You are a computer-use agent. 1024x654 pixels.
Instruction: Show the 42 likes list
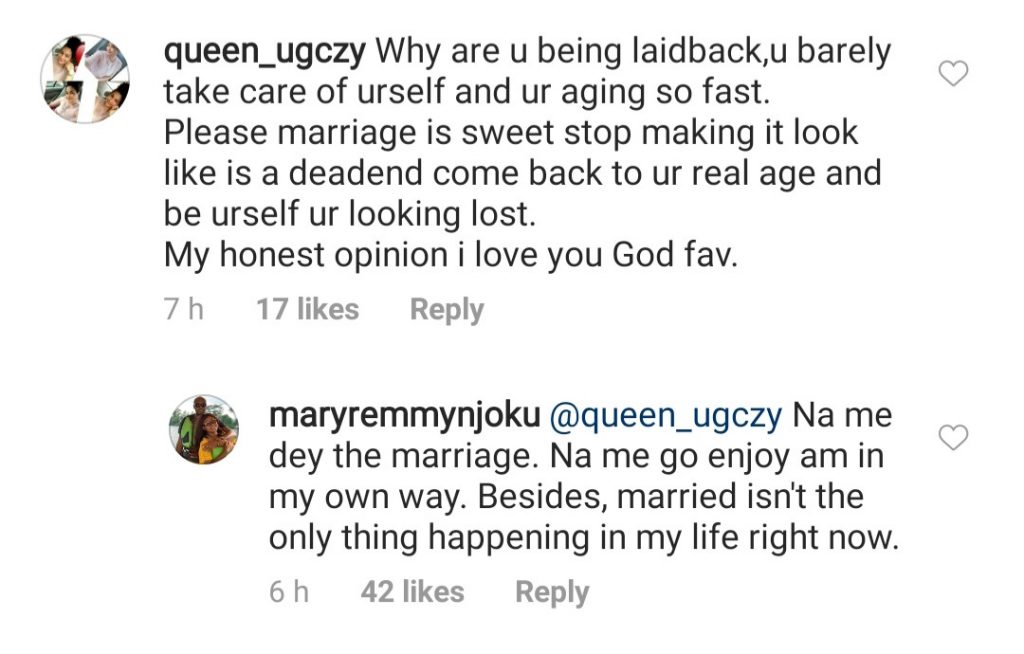click(412, 591)
